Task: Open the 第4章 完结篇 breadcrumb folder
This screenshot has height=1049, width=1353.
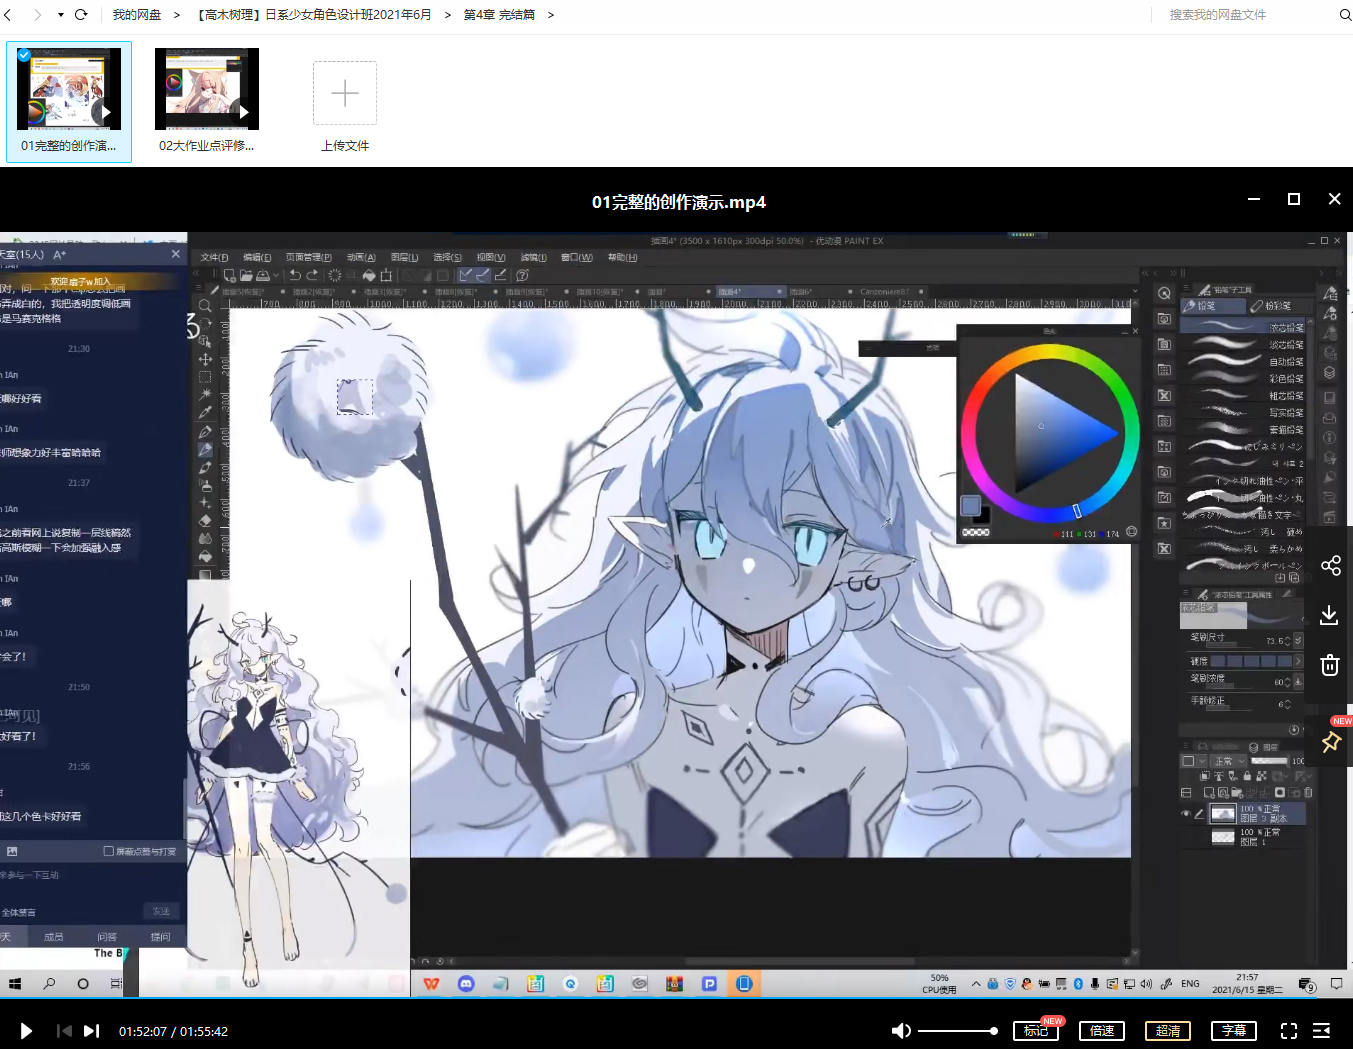Action: tap(498, 15)
